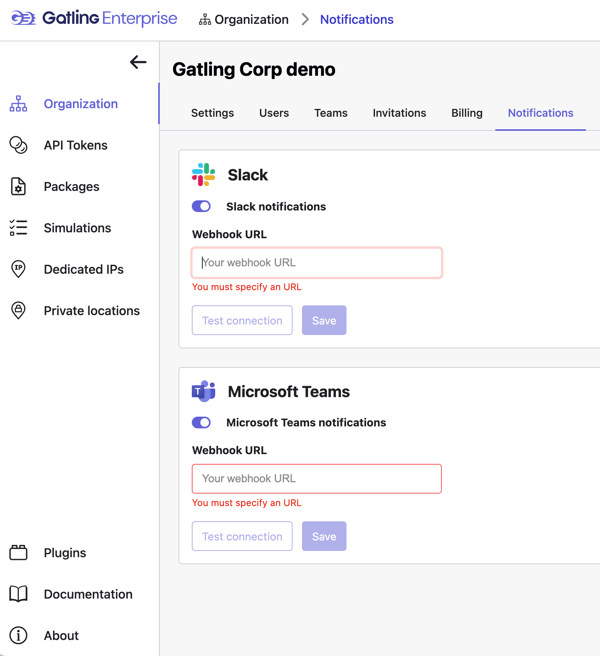Focus the Slack webhook URL field

[317, 263]
